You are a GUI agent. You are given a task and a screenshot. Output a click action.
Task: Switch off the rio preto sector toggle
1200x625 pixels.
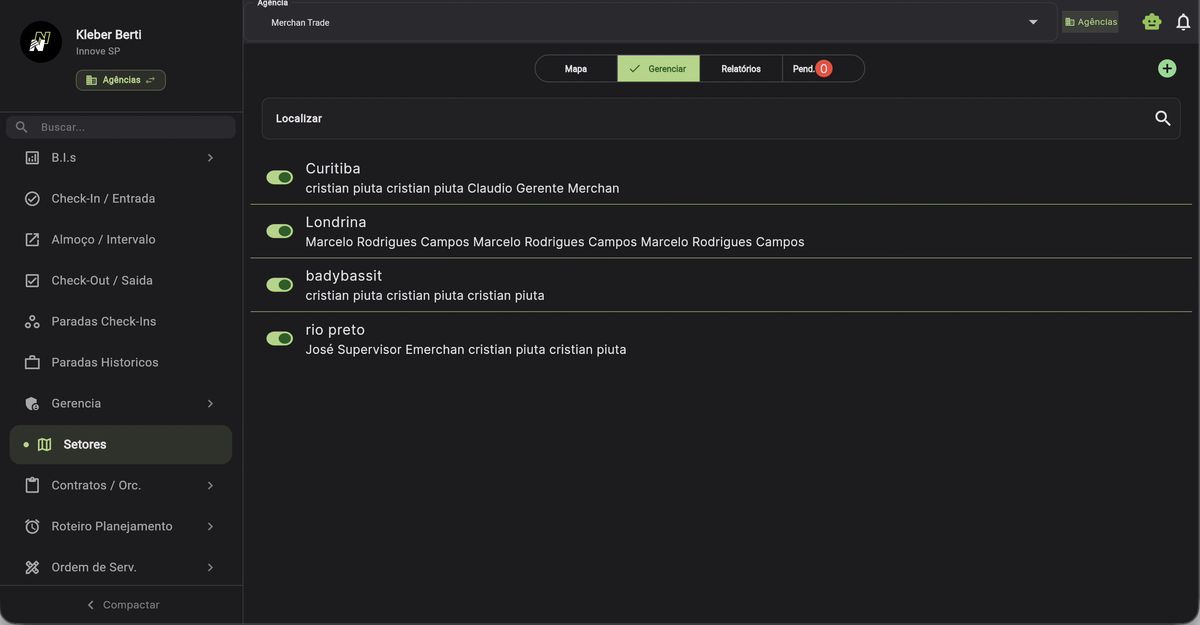tap(279, 338)
